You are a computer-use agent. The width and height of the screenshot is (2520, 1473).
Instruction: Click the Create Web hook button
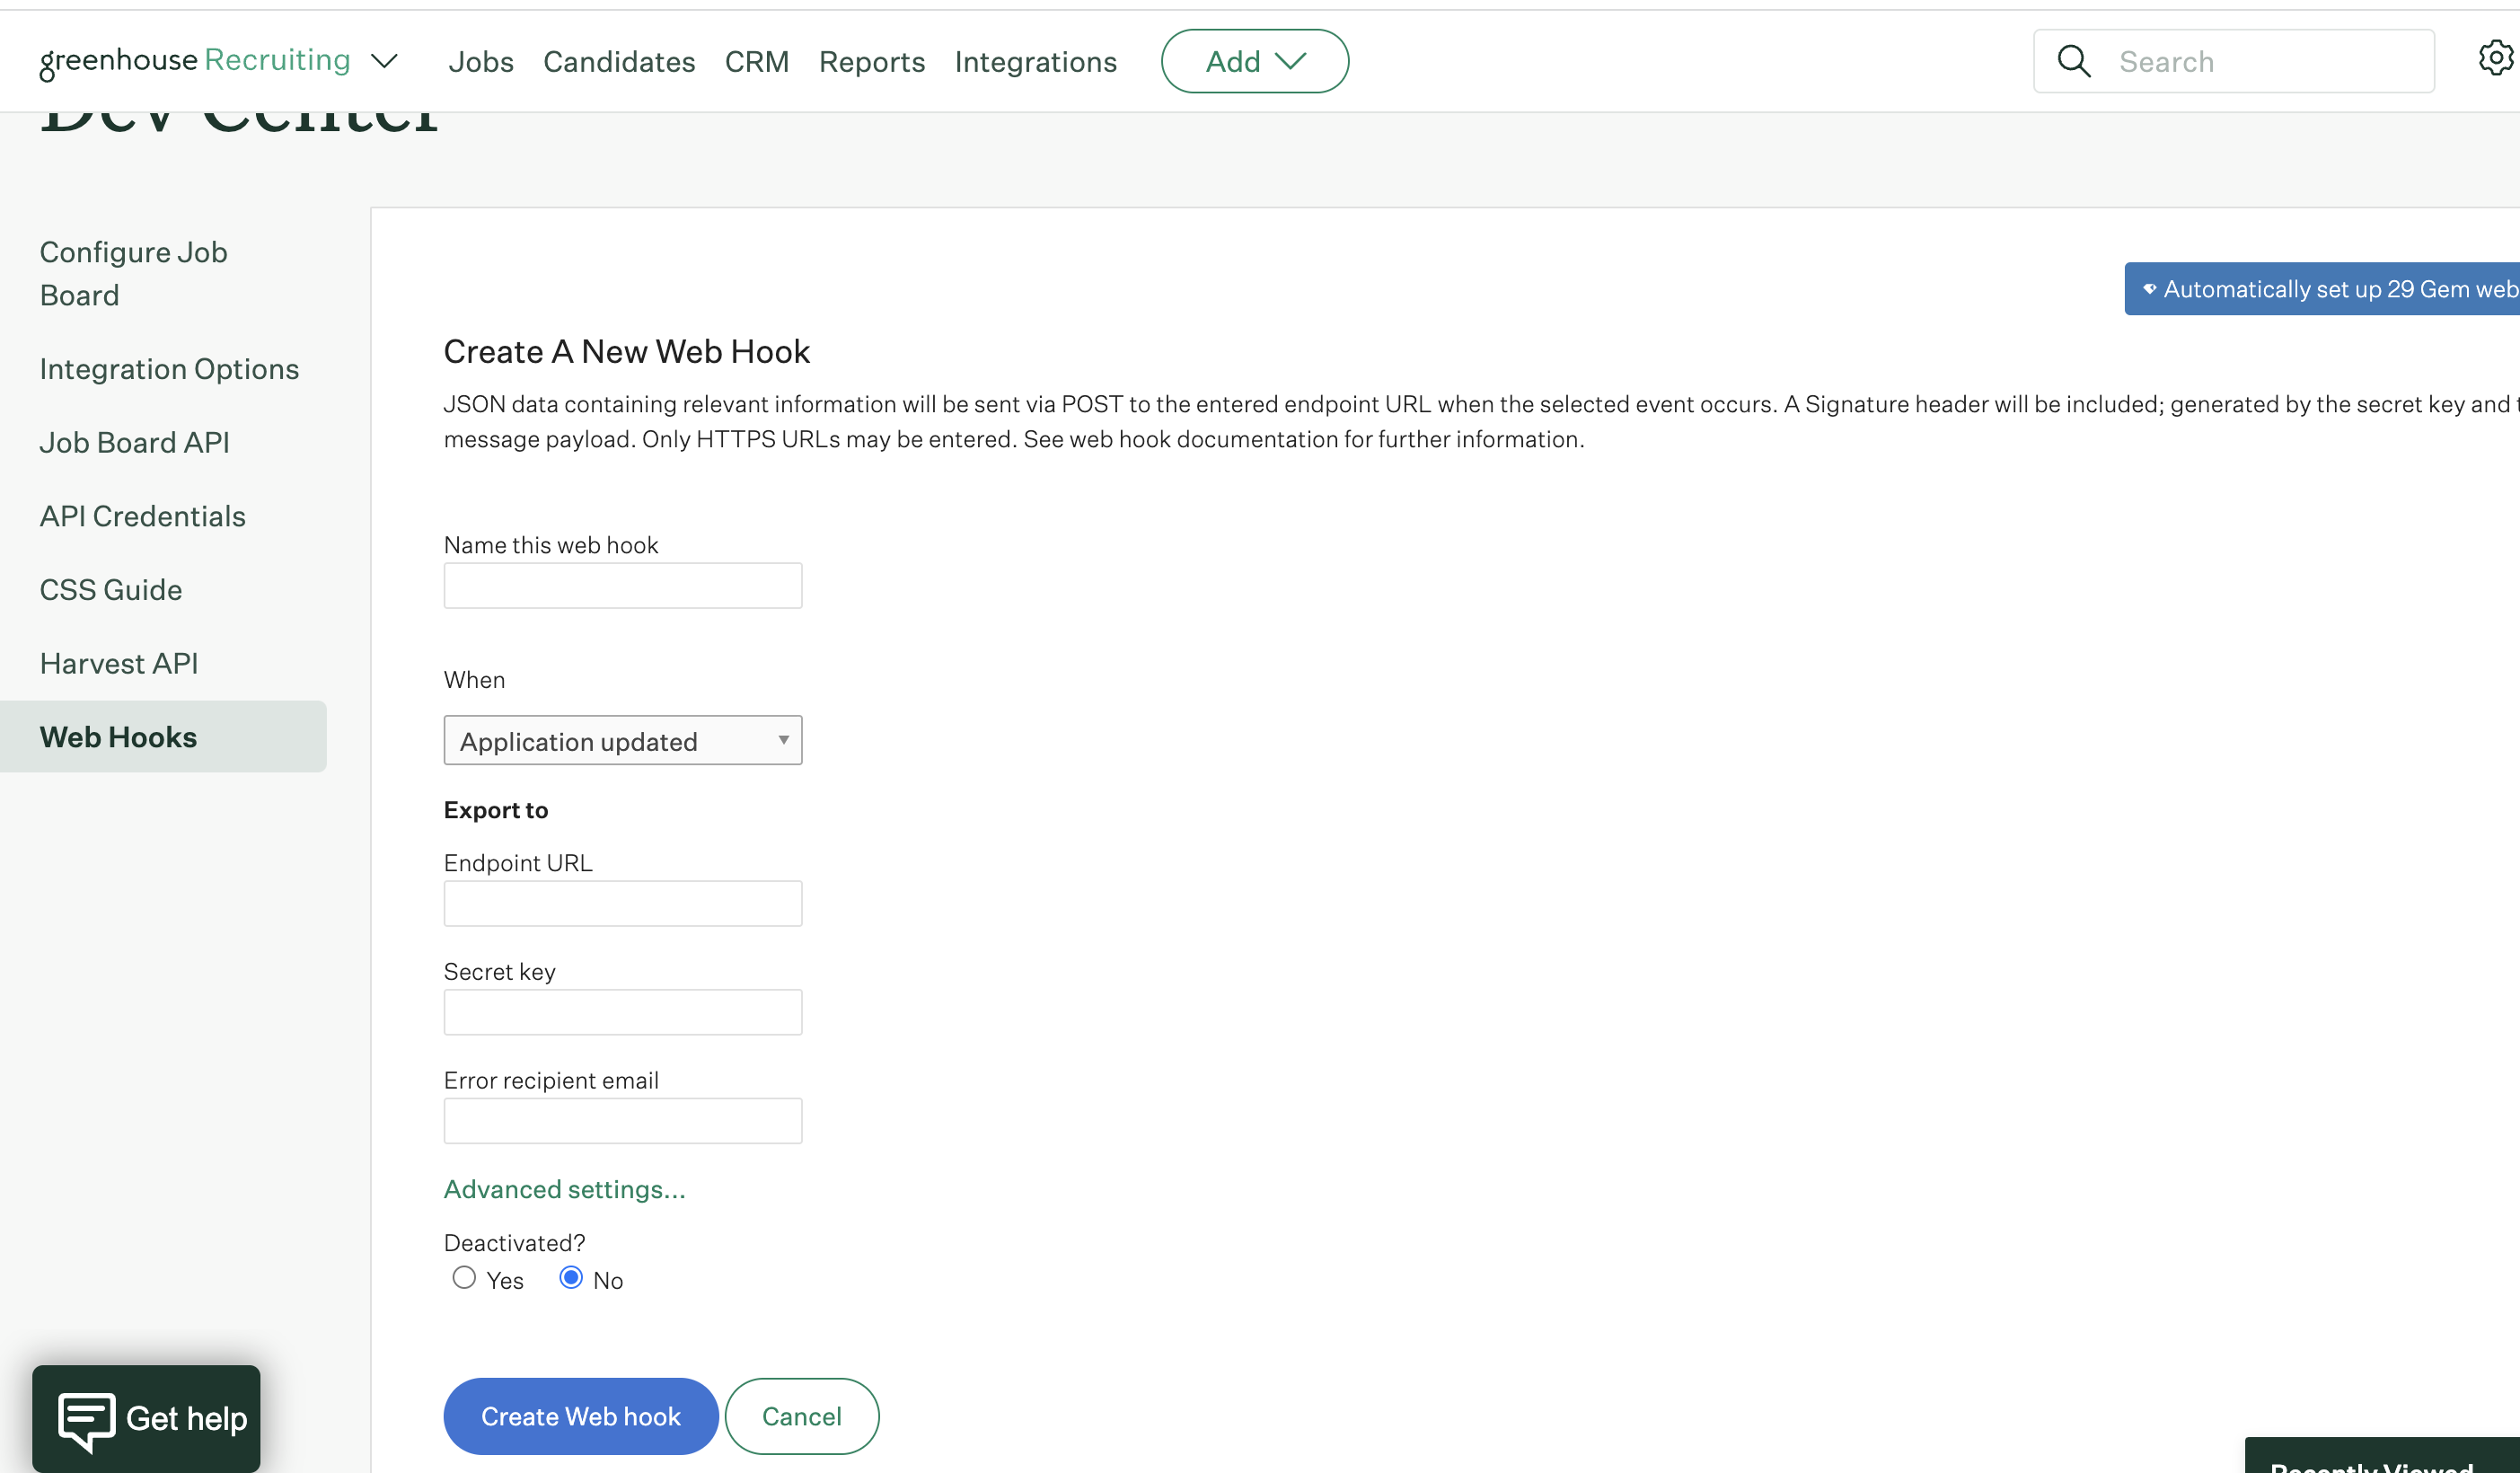(x=580, y=1416)
